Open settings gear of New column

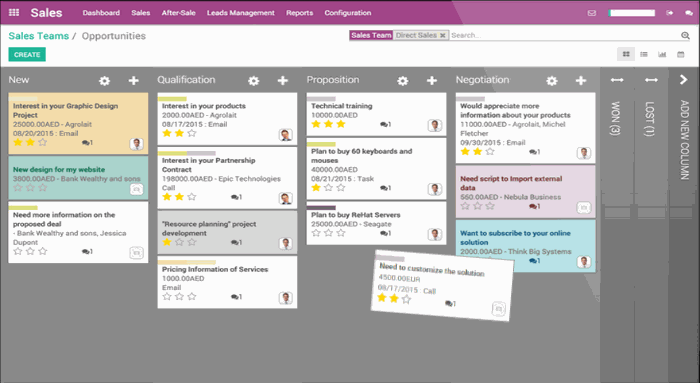coord(104,81)
